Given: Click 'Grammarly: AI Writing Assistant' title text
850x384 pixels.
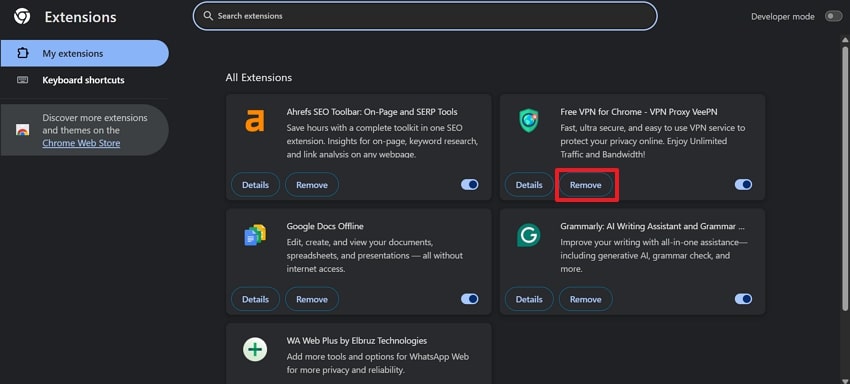Looking at the screenshot, I should coord(652,226).
